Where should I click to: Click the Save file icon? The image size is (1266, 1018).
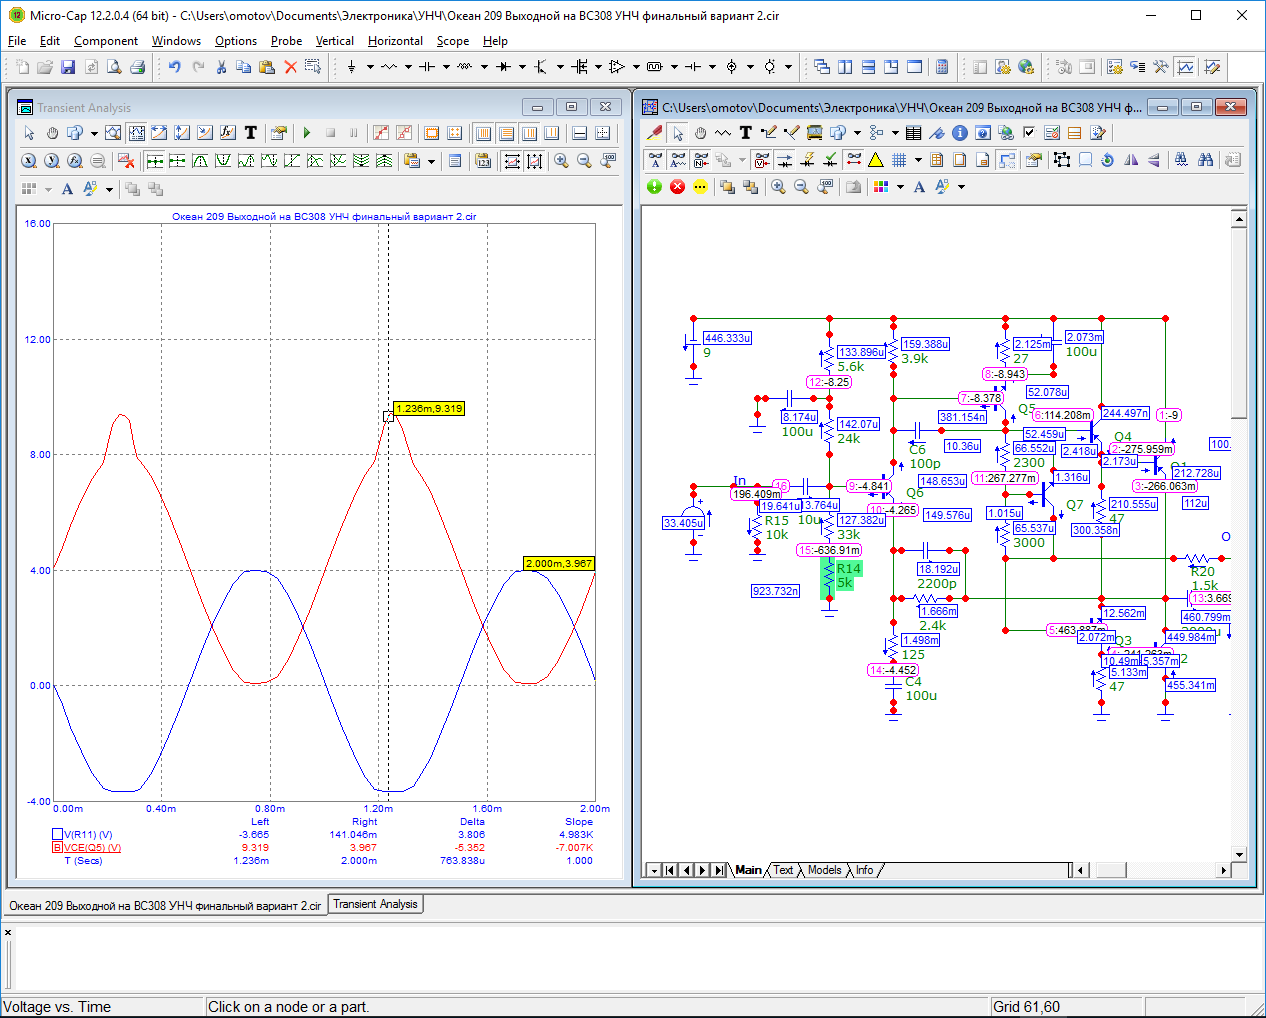tap(68, 67)
